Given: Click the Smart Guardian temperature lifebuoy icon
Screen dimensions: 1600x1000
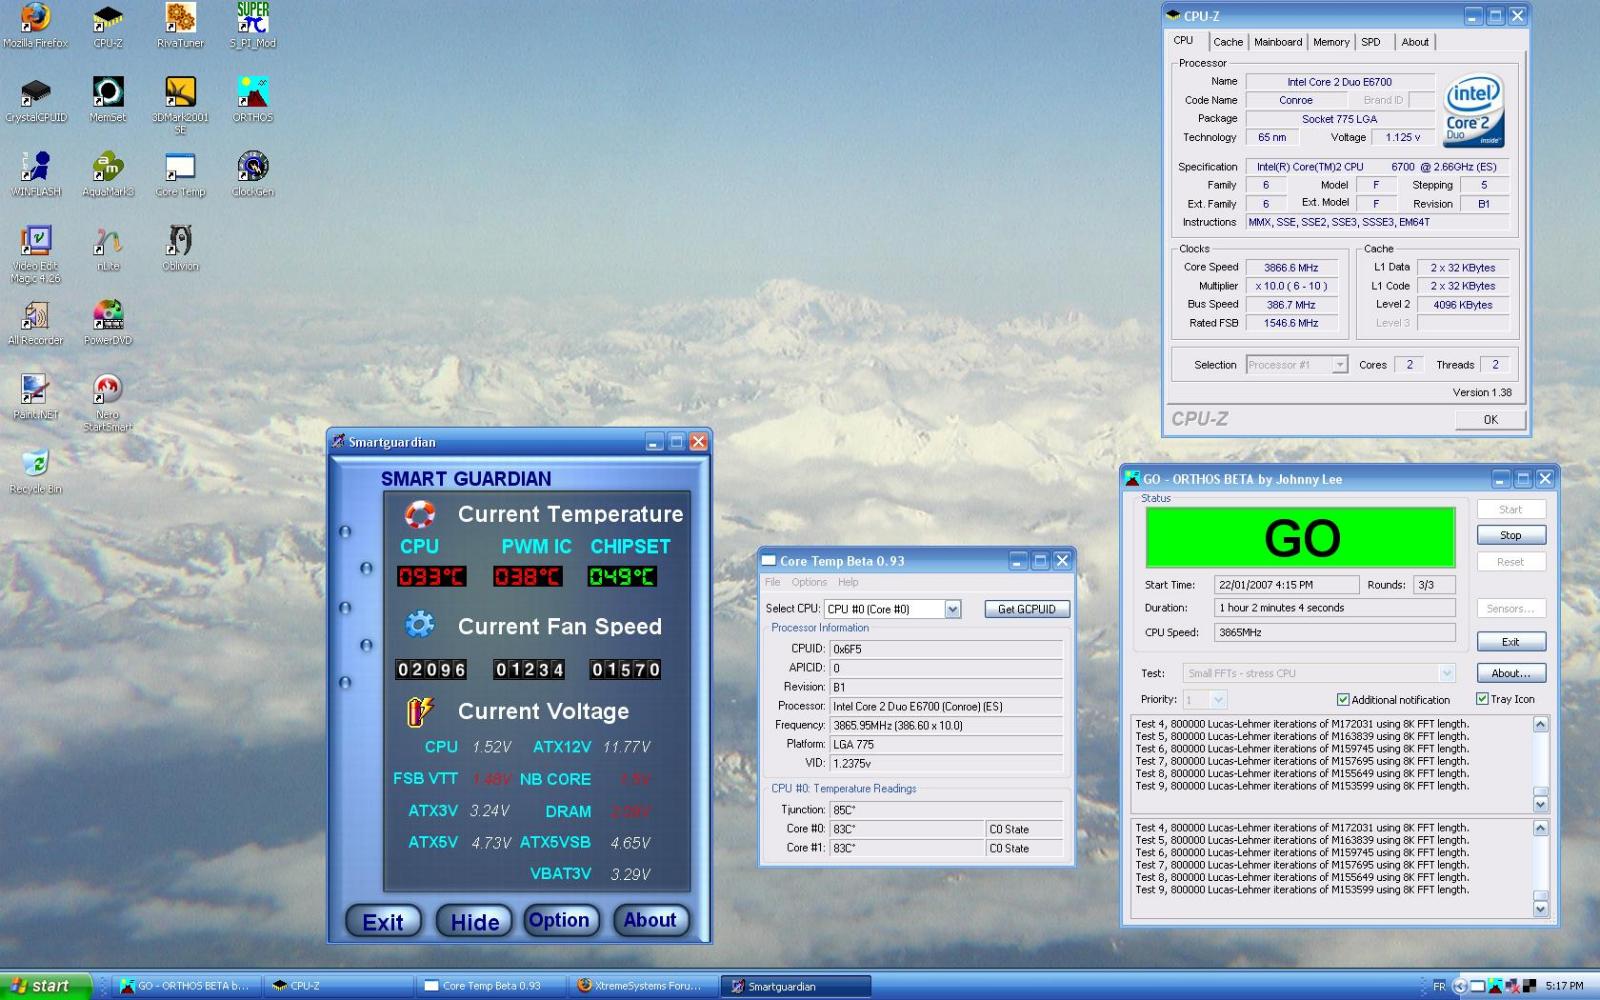Looking at the screenshot, I should click(x=420, y=514).
